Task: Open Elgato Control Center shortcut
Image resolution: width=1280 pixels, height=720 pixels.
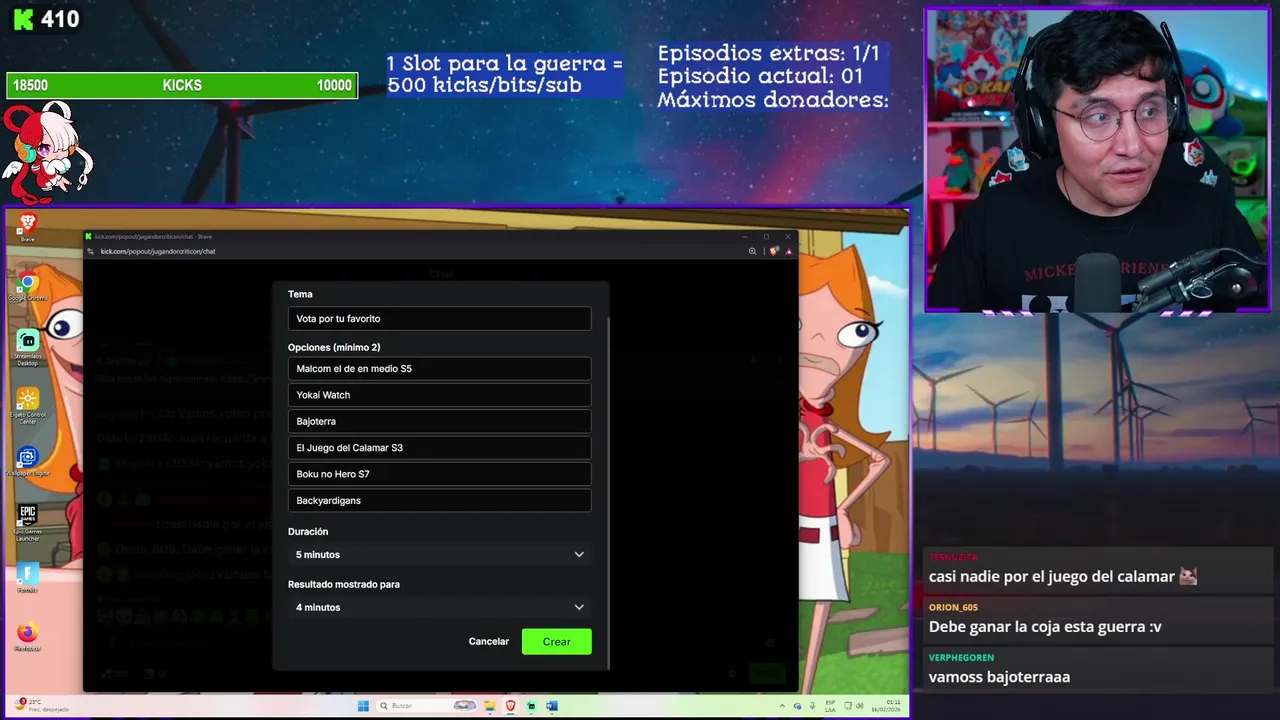Action: [27, 404]
